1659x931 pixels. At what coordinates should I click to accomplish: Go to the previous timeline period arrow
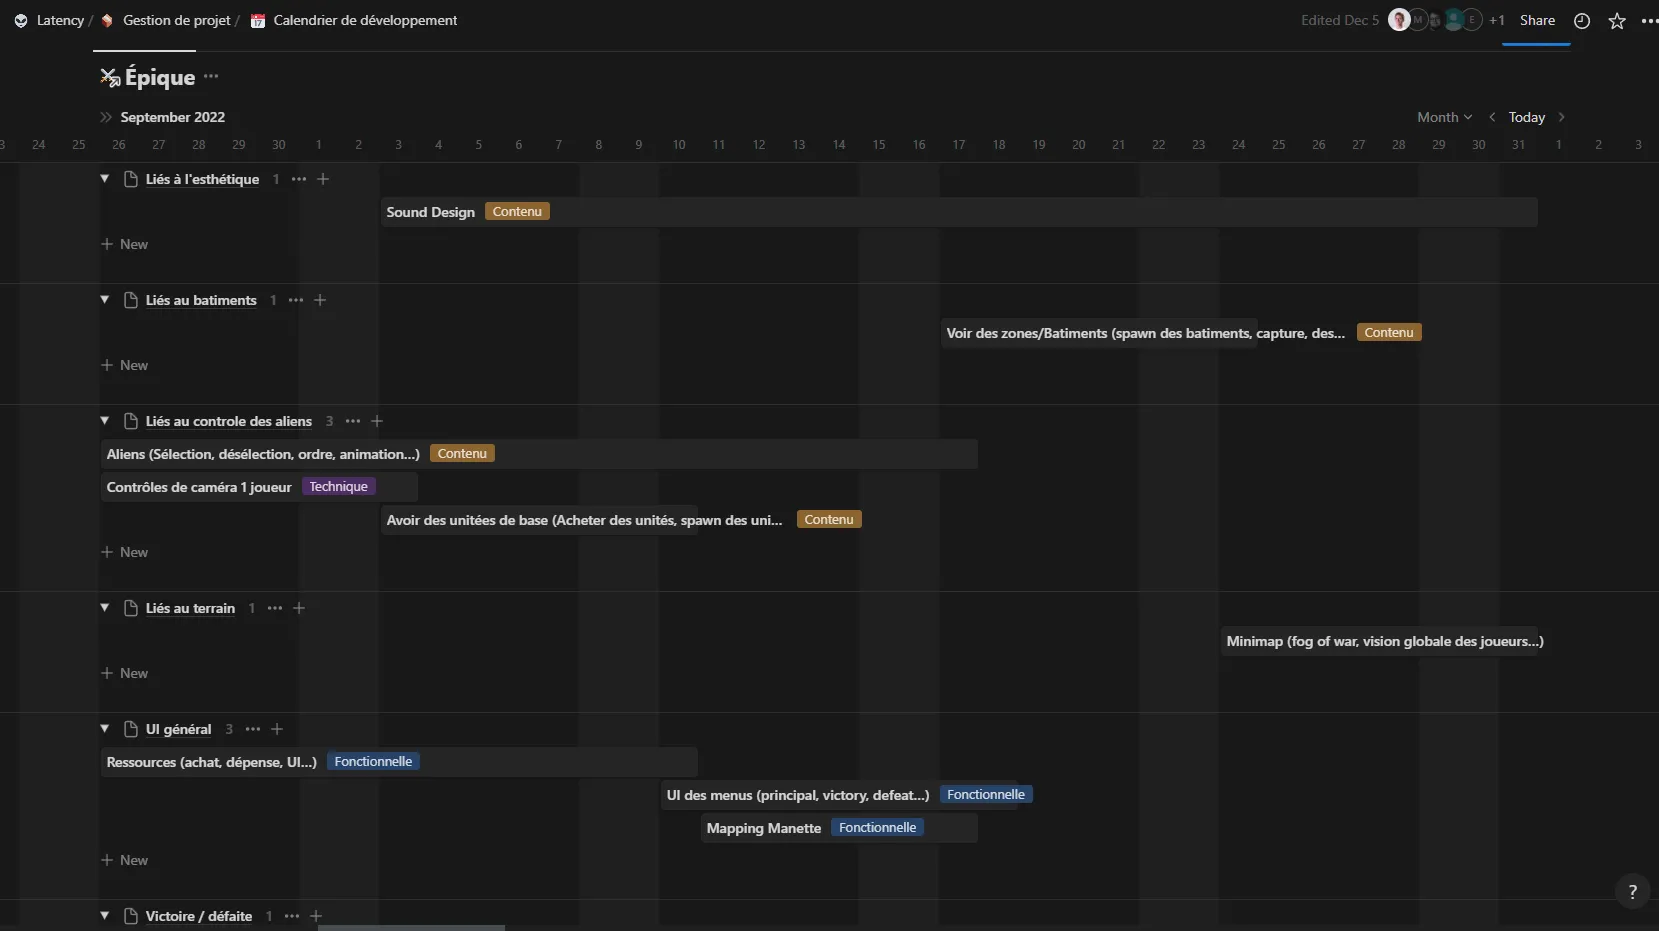[x=1492, y=117]
